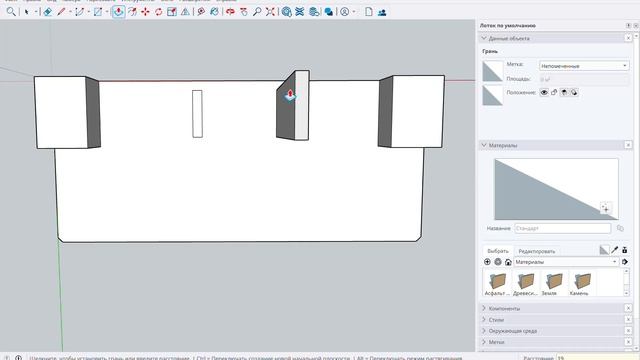This screenshot has width=640, height=360.
Task: Click the home In Model icon
Action: (x=508, y=262)
